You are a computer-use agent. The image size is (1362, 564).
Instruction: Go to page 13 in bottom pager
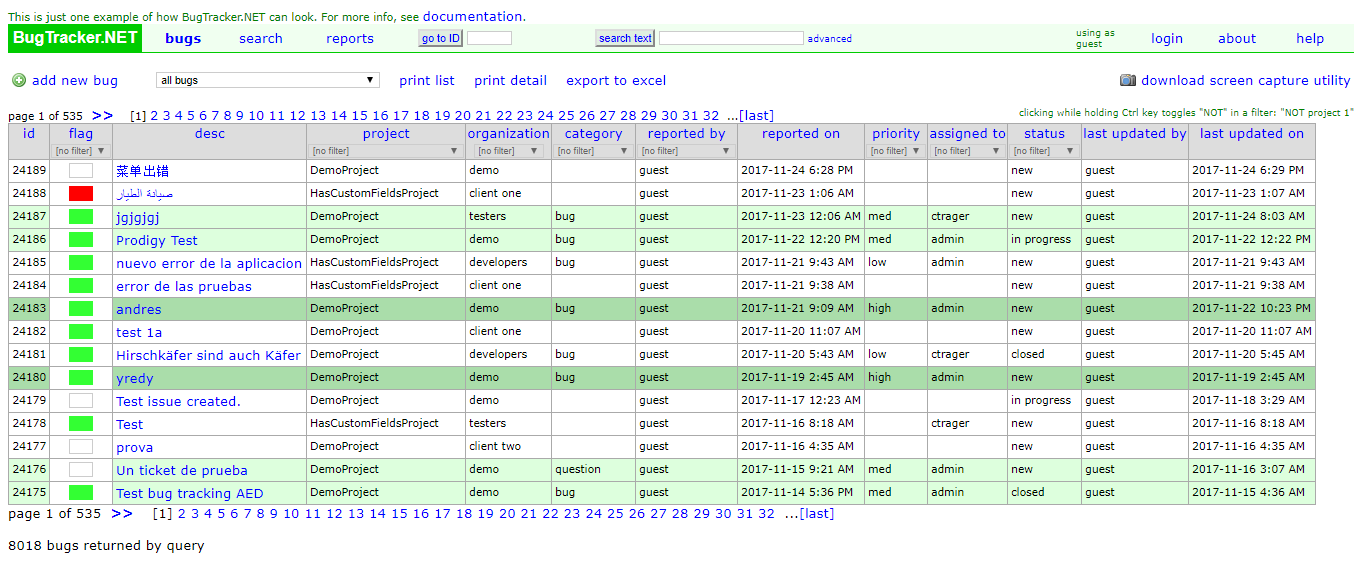coord(356,514)
